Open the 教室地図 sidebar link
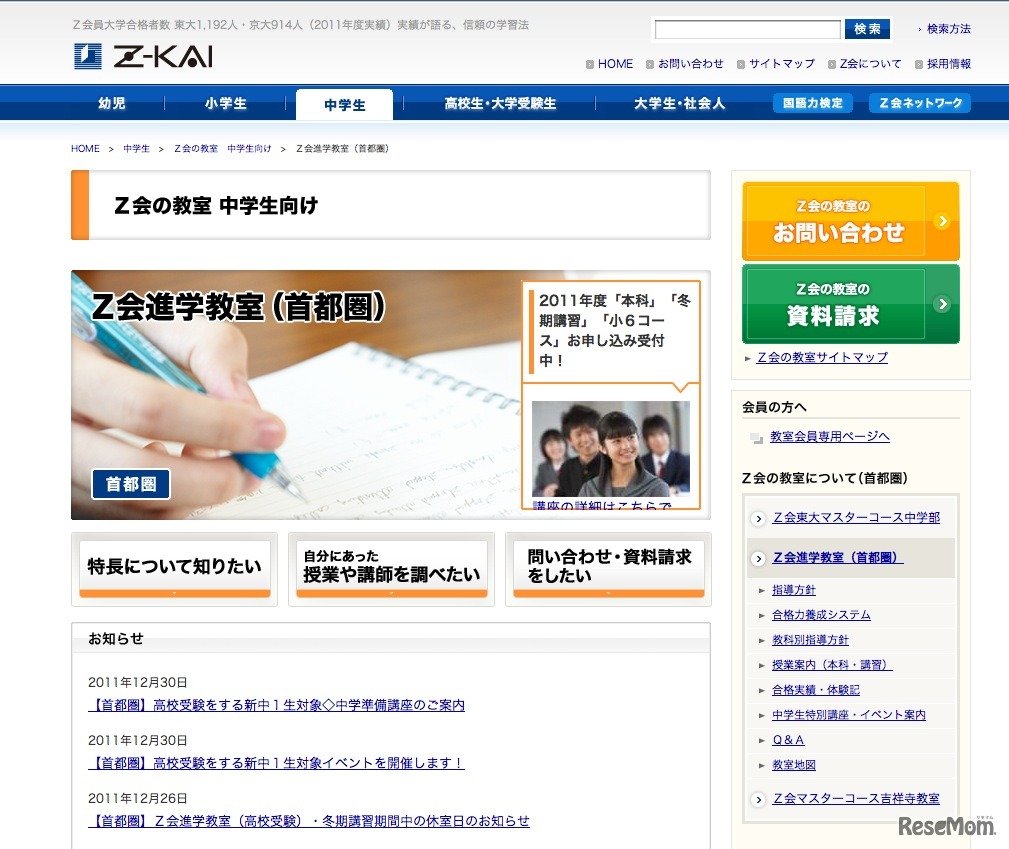This screenshot has width=1009, height=849. [793, 766]
